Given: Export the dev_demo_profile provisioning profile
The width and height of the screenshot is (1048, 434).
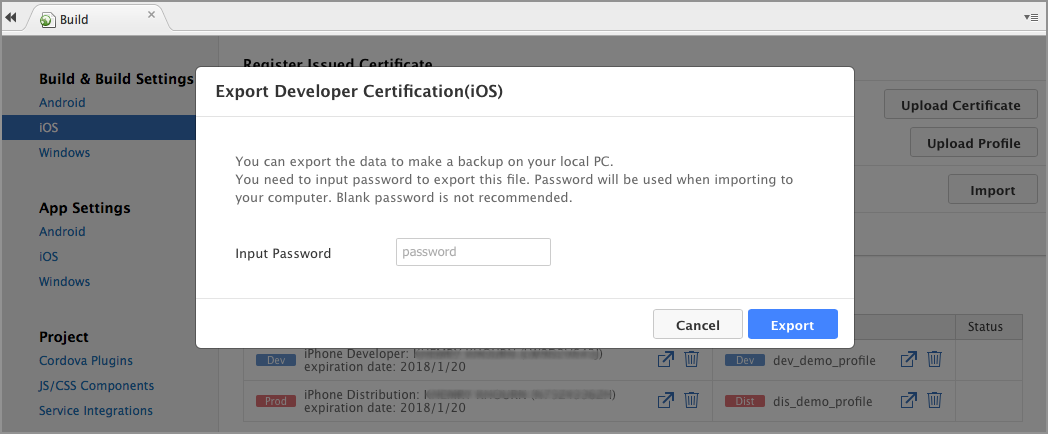Looking at the screenshot, I should [909, 359].
